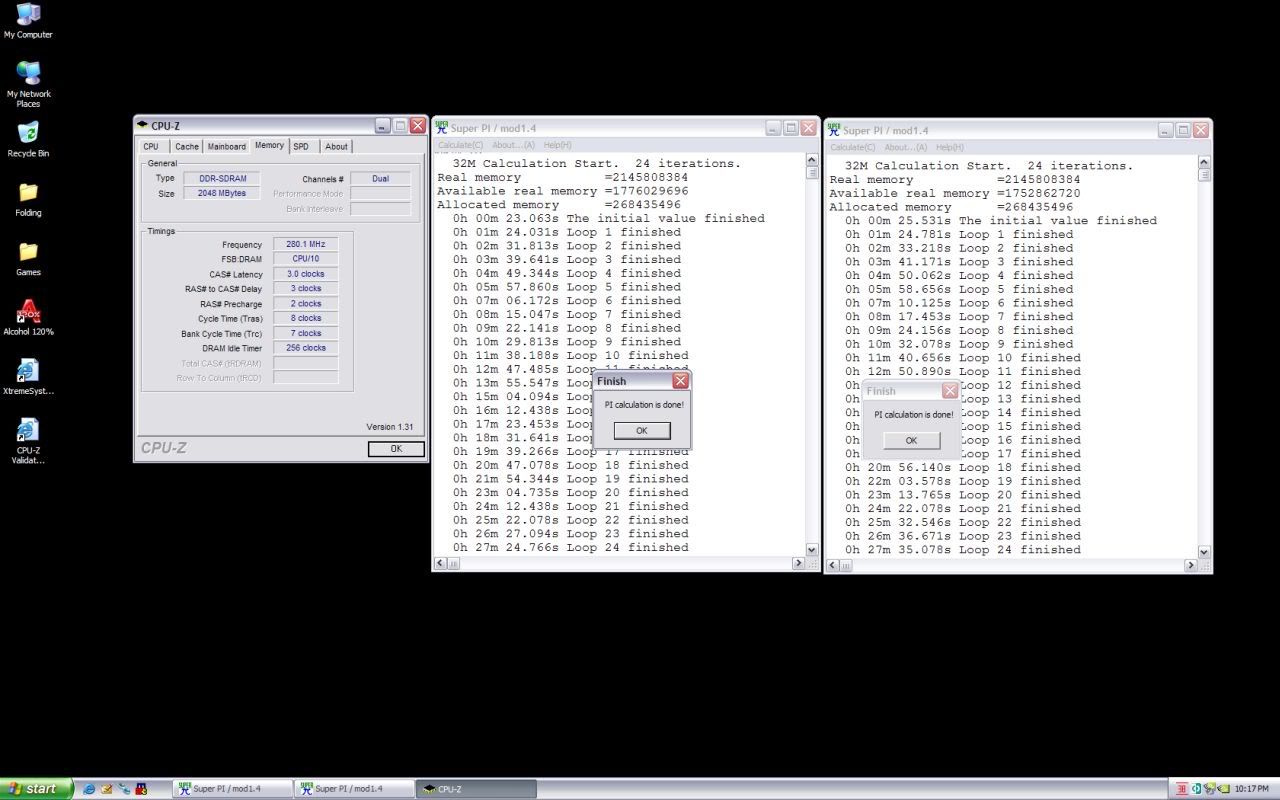This screenshot has width=1280, height=800.
Task: Click OK in left Super PI Finish dialog
Action: 642,431
